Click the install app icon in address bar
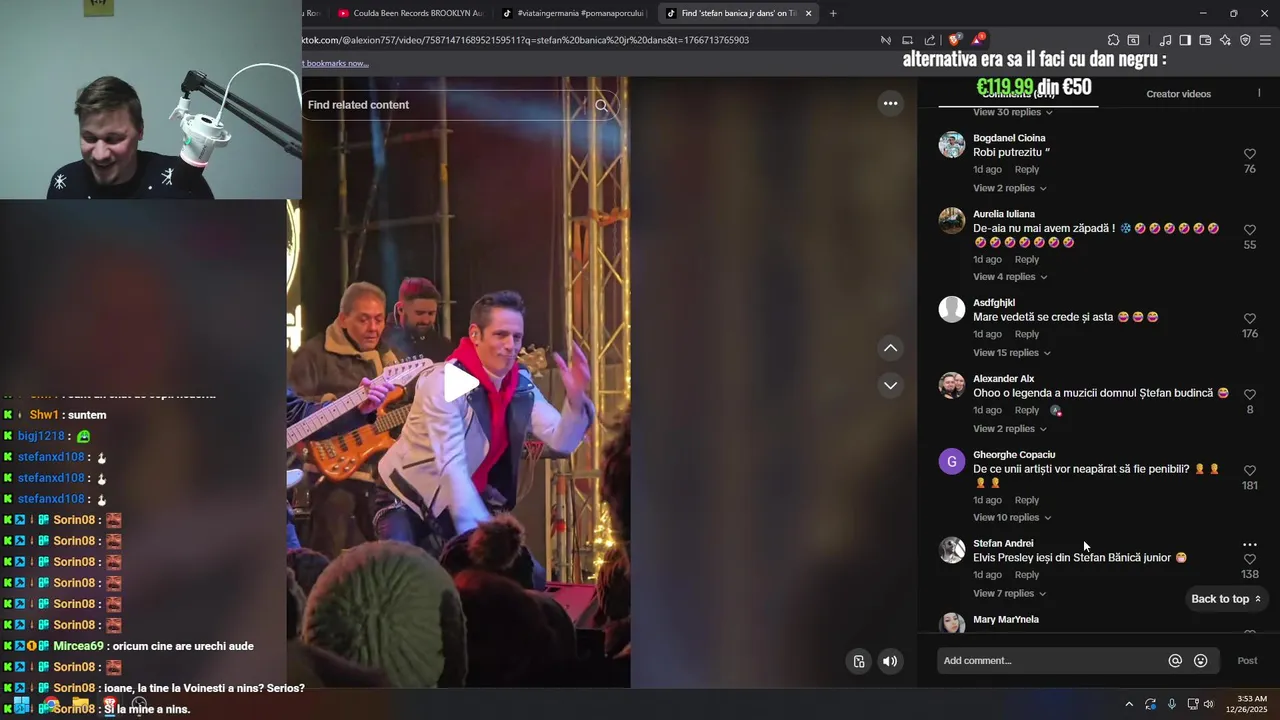Screen dimensions: 1280x720 (x=907, y=40)
